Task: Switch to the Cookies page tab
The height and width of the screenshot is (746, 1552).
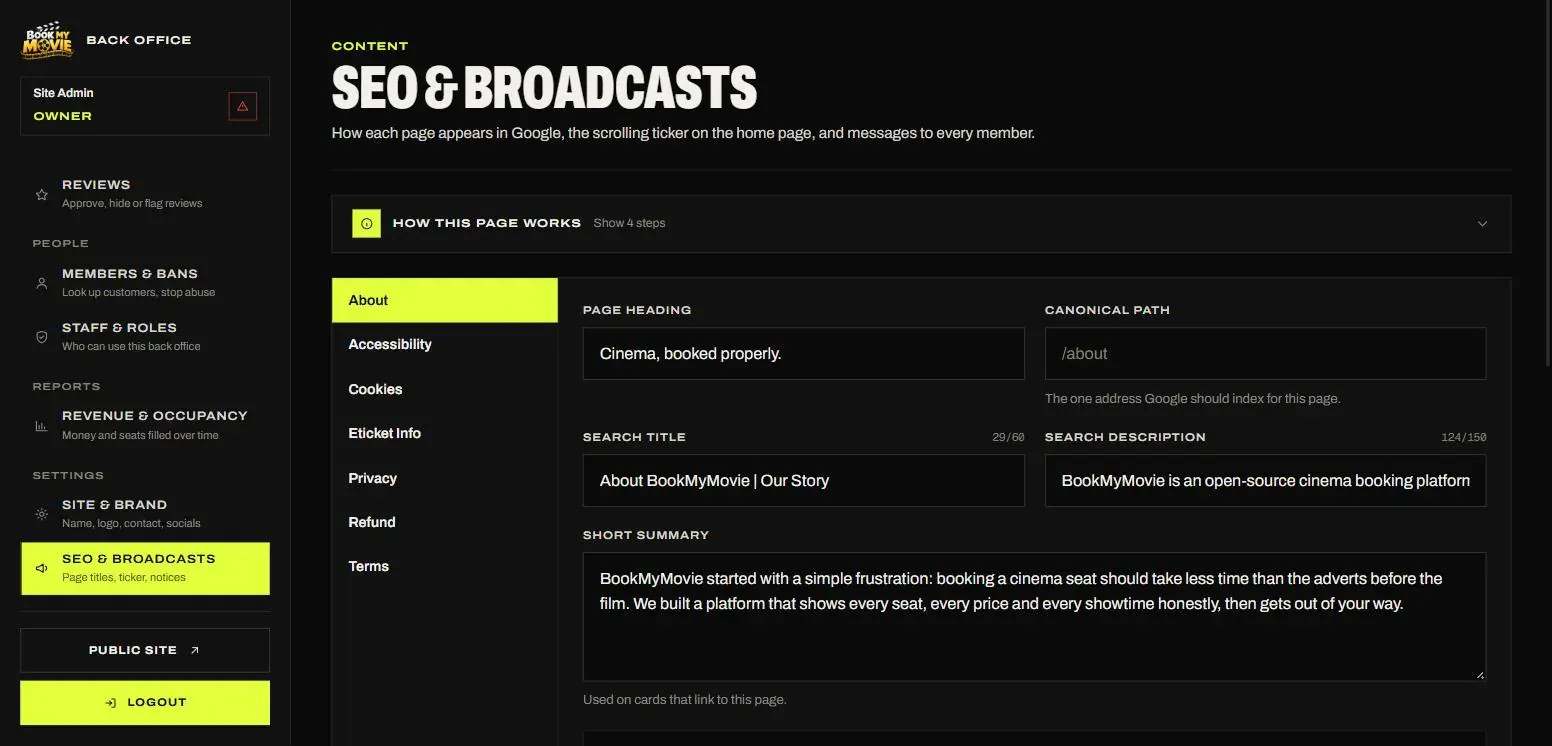Action: coord(445,389)
